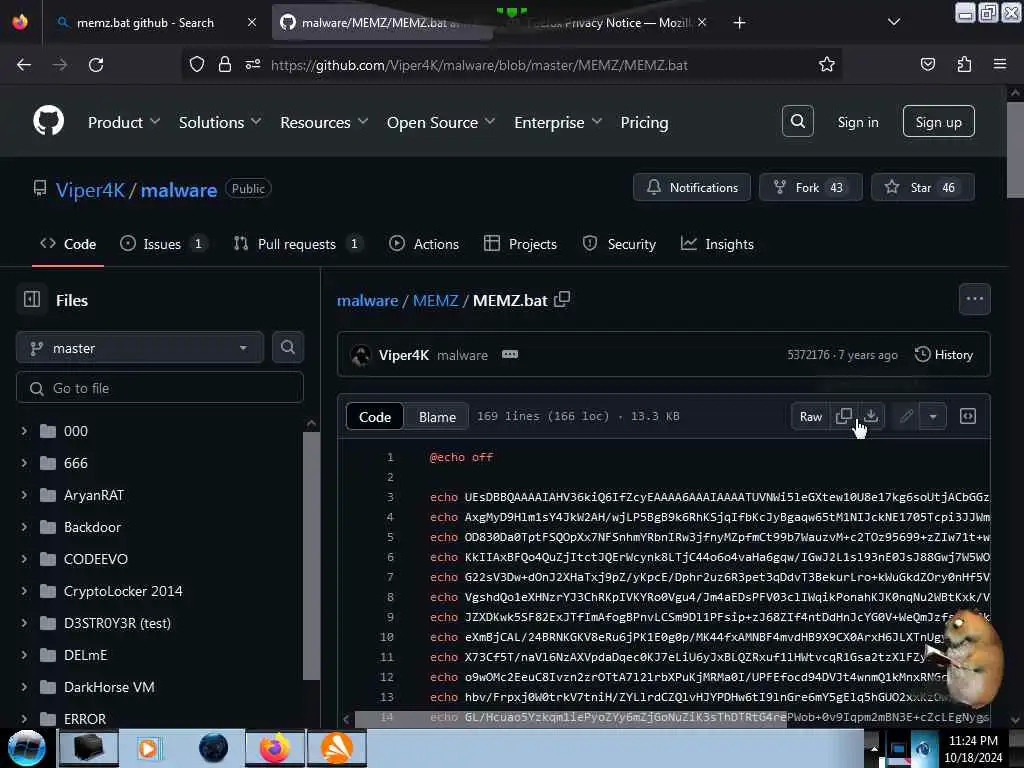Switch to the Code repository tab
Image resolution: width=1024 pixels, height=768 pixels.
click(68, 244)
